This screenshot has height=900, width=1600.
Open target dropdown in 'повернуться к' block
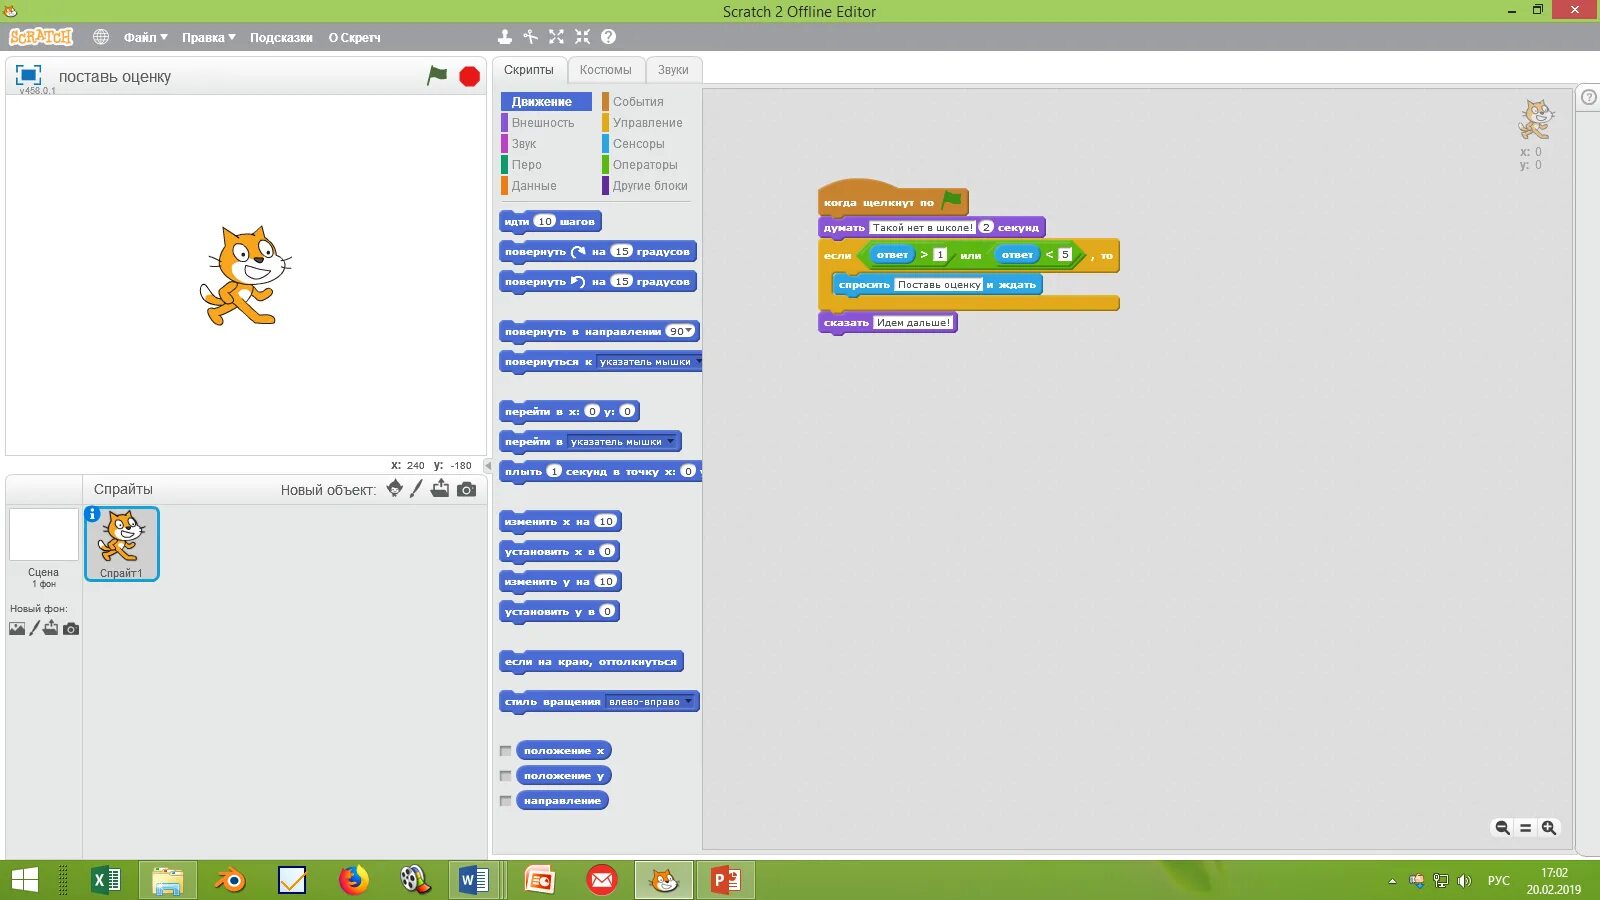649,362
